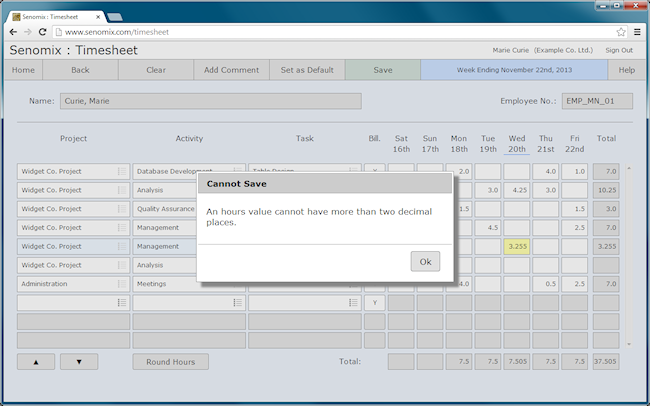
Task: Open a new browser tab
Action: (114, 17)
